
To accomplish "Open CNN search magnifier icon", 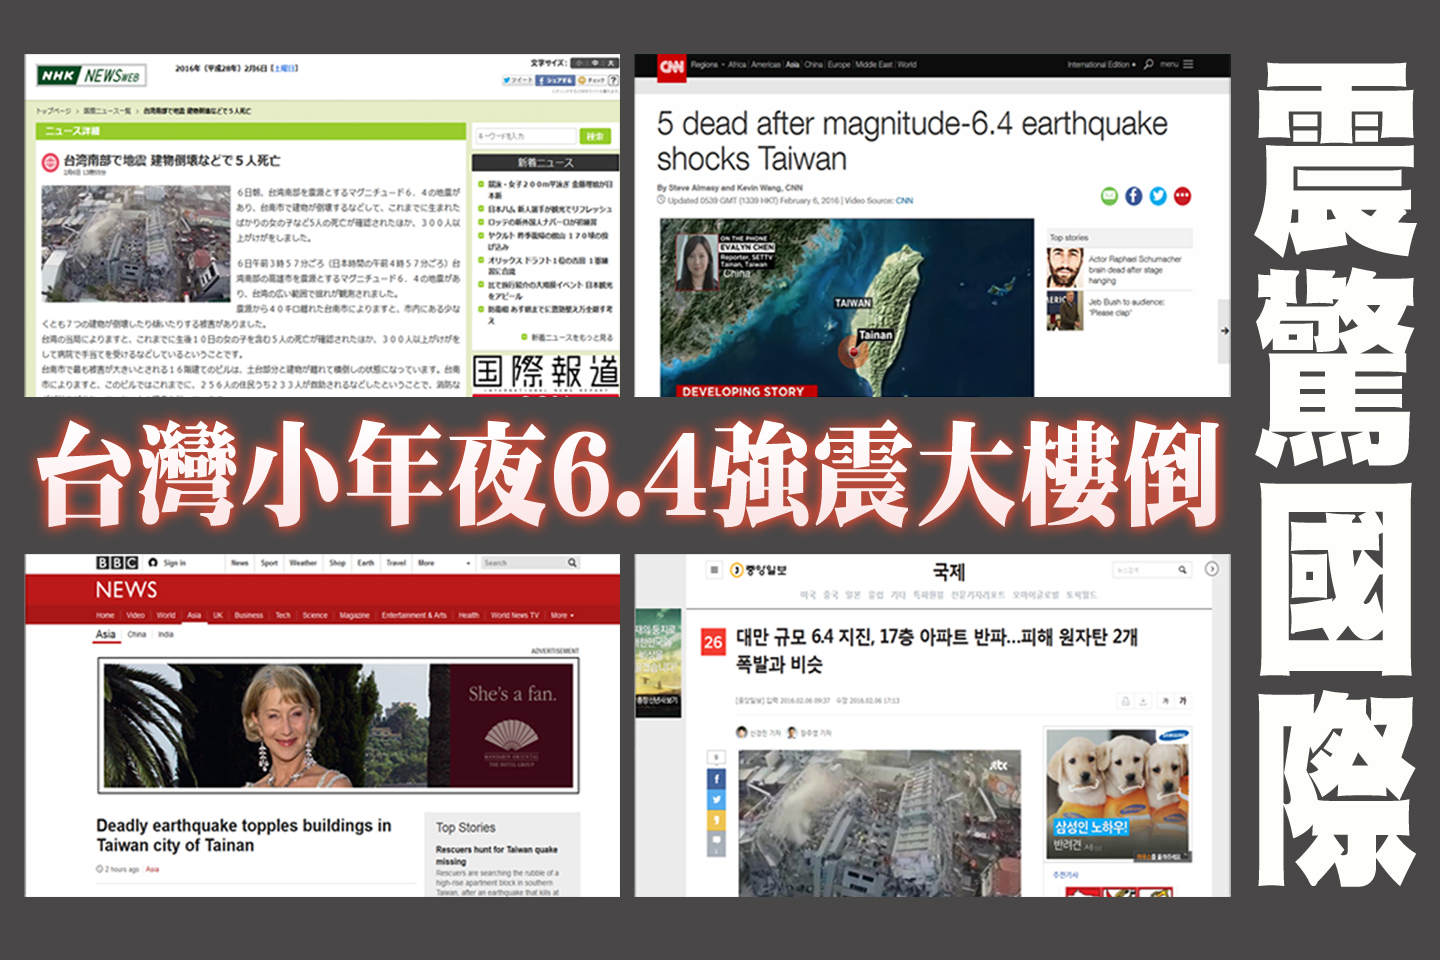I will (1149, 64).
